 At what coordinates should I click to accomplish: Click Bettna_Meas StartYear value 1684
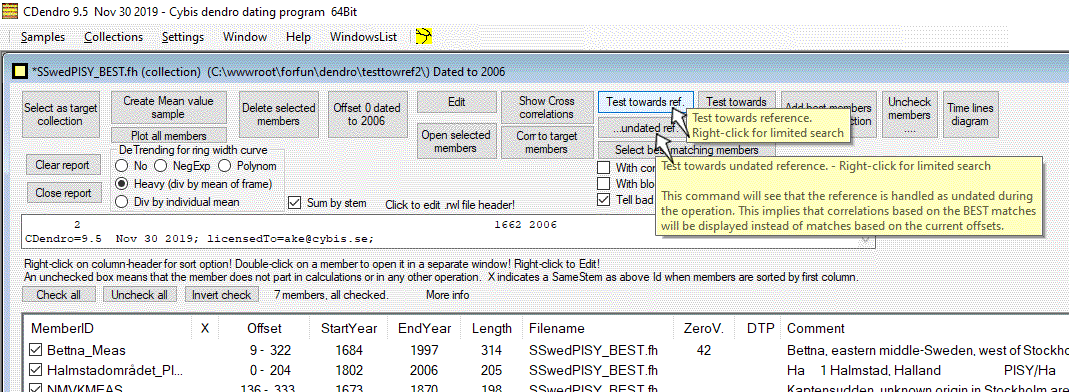coord(349,350)
